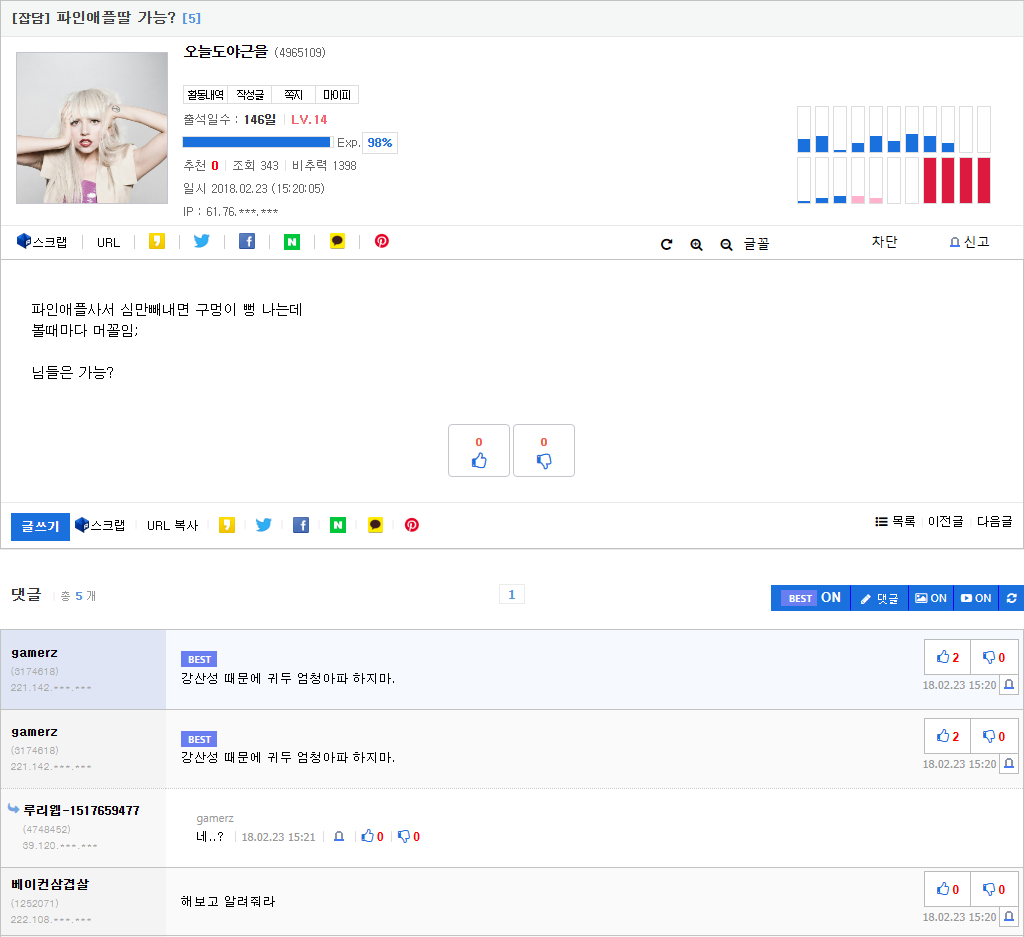Click the blue 글쓰기 button
This screenshot has width=1024, height=937.
click(x=40, y=526)
